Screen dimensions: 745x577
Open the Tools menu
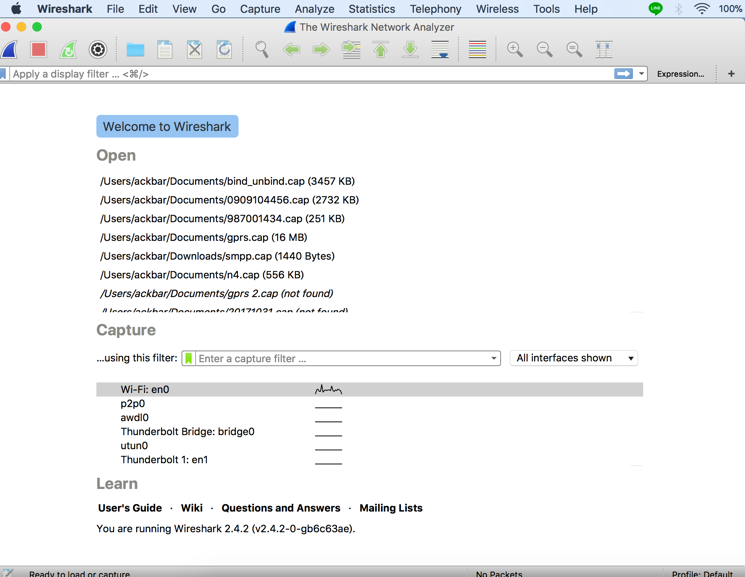point(546,9)
